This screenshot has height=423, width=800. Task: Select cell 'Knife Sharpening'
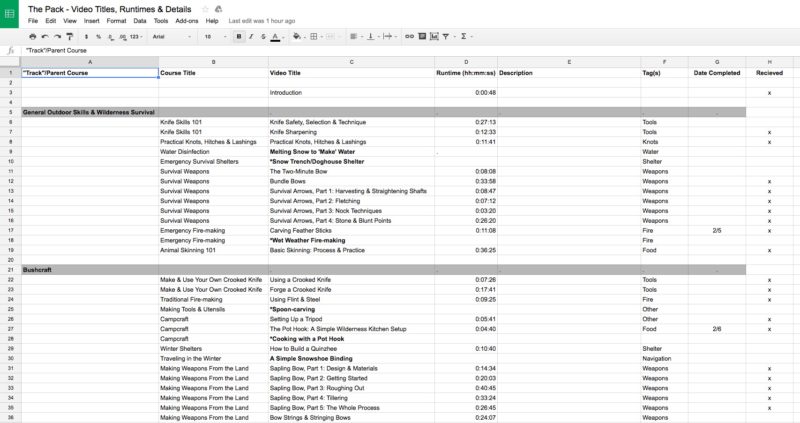[352, 132]
